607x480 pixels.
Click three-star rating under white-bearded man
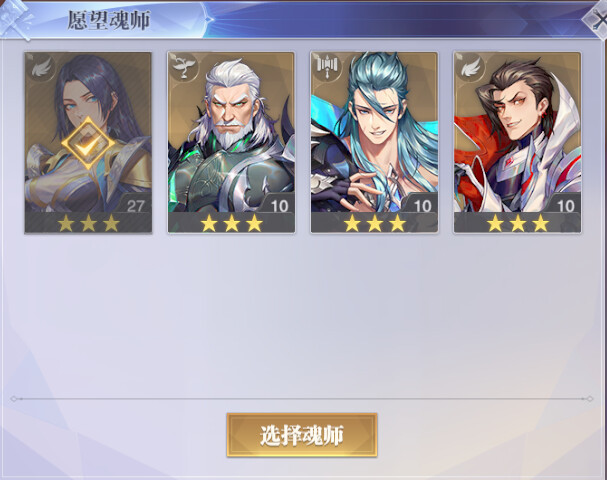tap(231, 223)
